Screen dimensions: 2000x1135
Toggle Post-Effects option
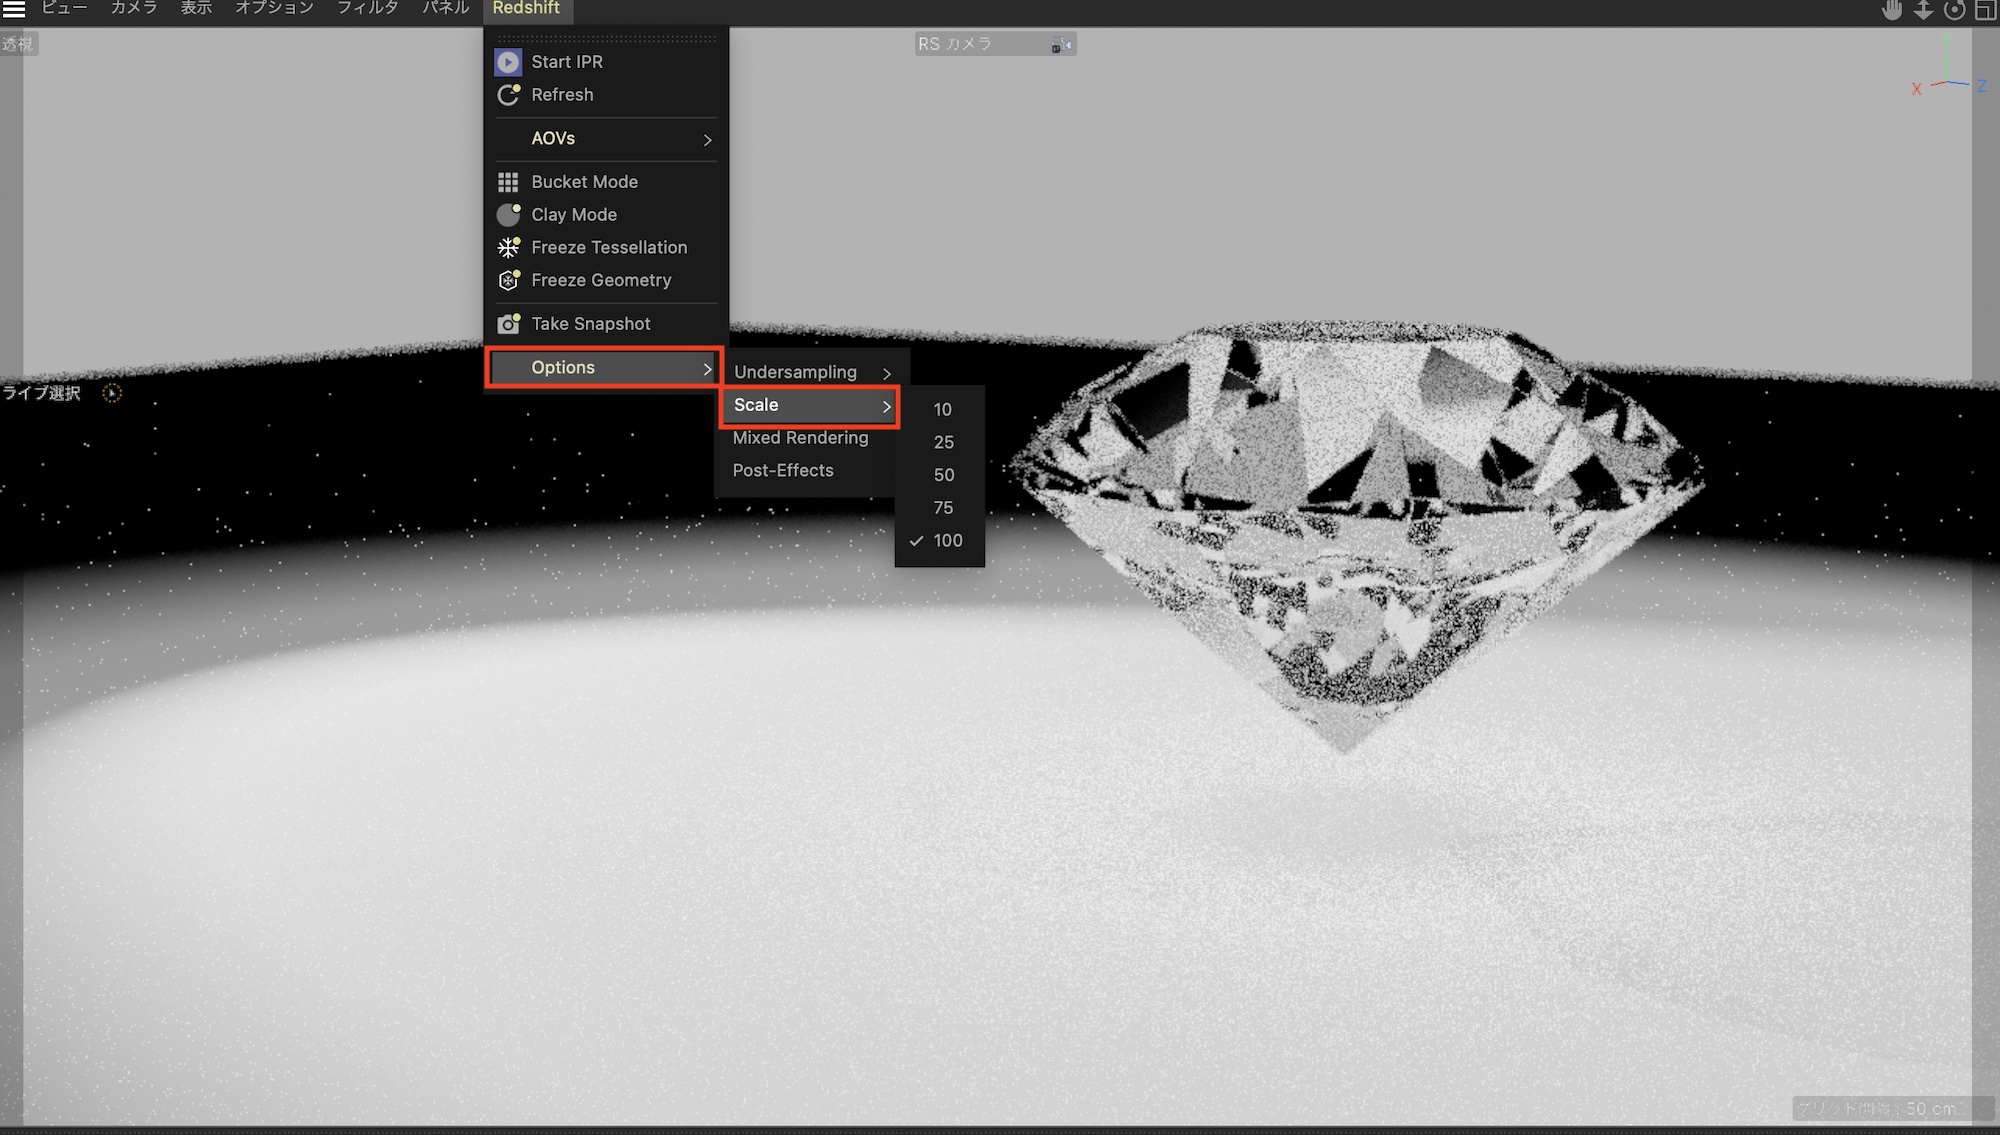pyautogui.click(x=782, y=471)
